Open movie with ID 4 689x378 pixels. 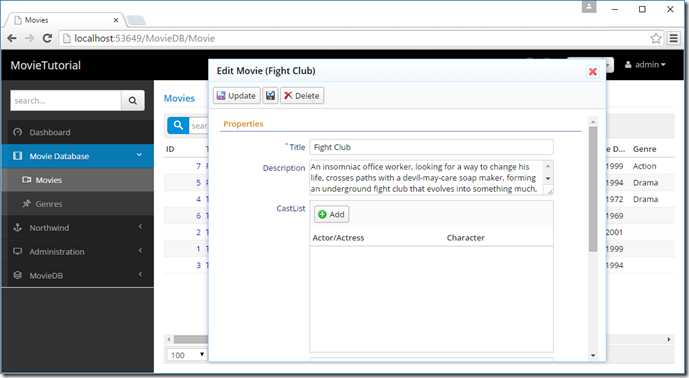pyautogui.click(x=198, y=199)
